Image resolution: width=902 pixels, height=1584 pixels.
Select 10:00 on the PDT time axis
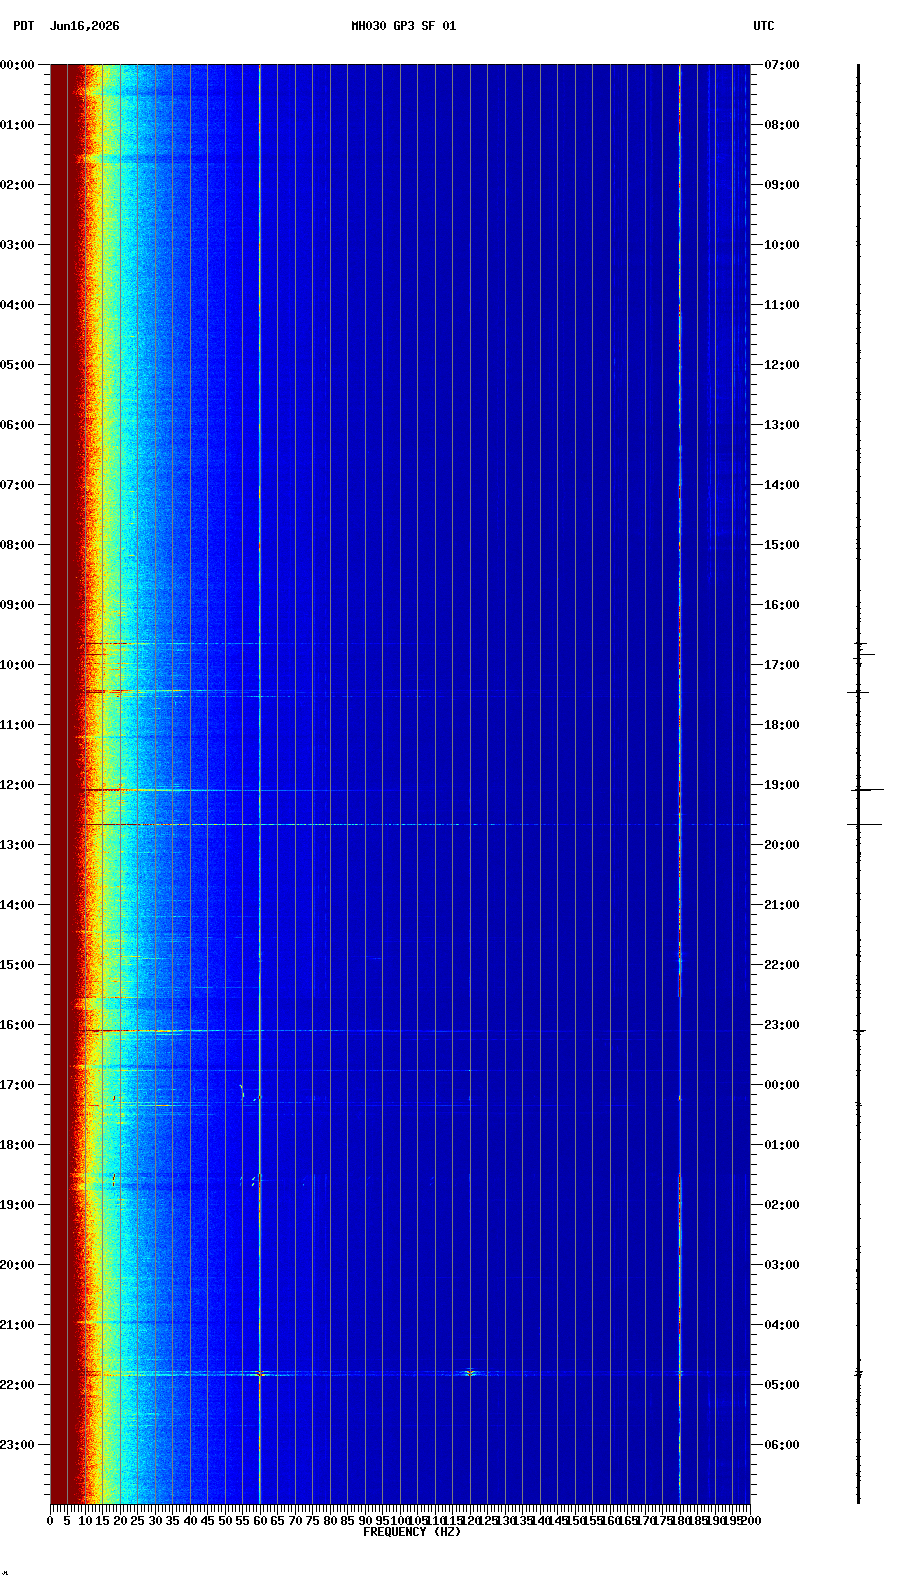[17, 665]
